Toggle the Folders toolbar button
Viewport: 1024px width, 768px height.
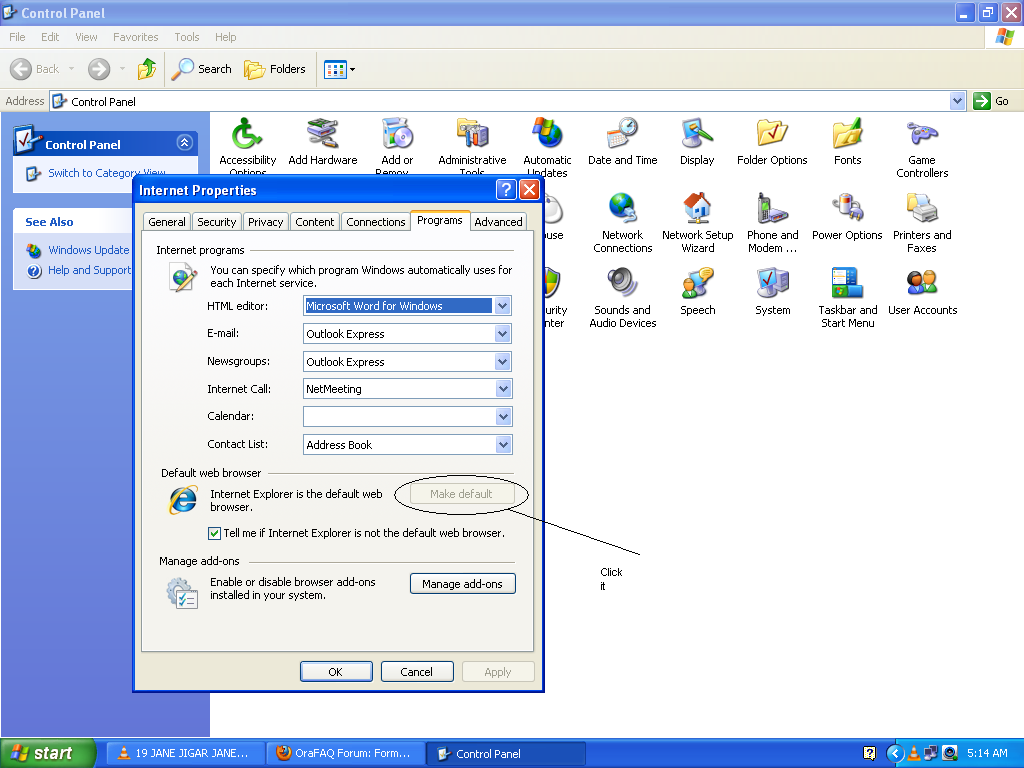point(275,69)
